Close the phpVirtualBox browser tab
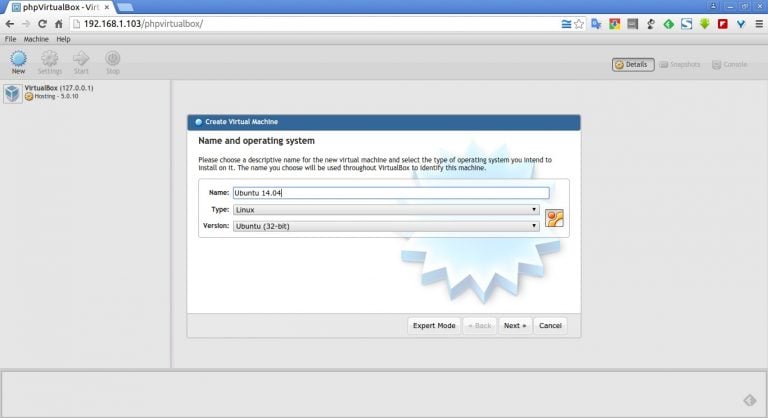The image size is (768, 418). click(107, 7)
